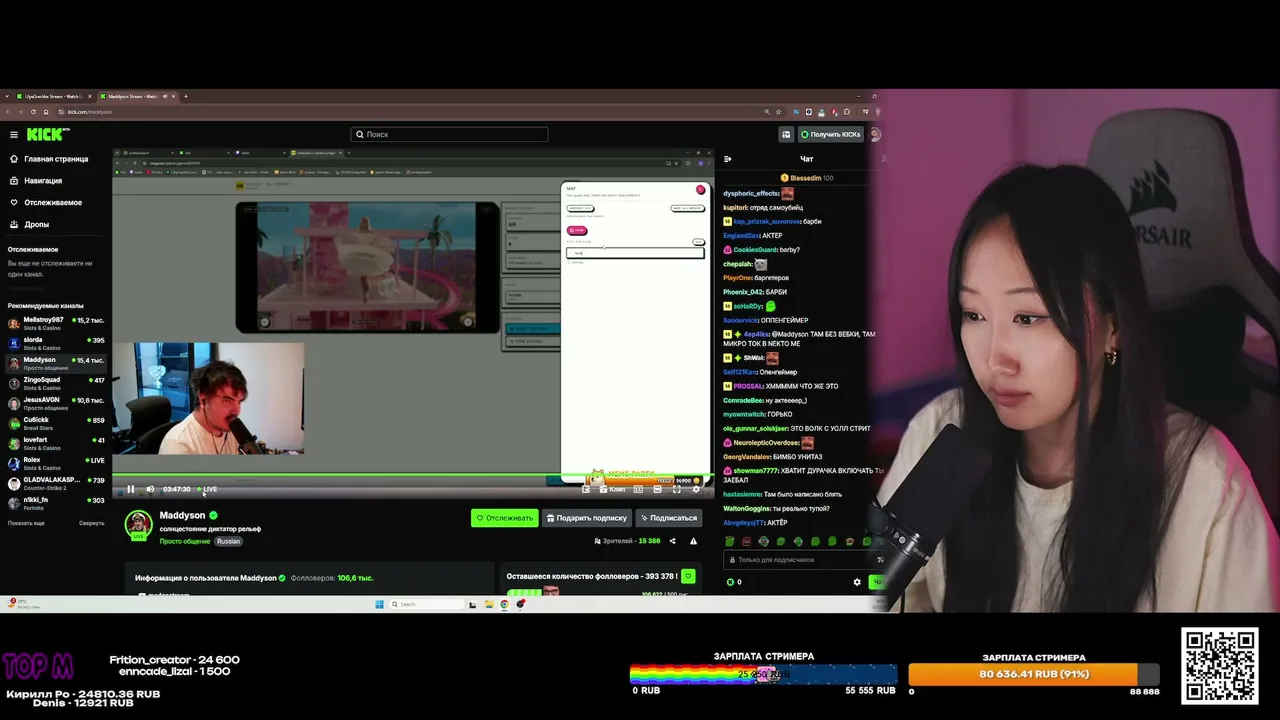
Task: Click the Russian language tag
Action: click(229, 541)
